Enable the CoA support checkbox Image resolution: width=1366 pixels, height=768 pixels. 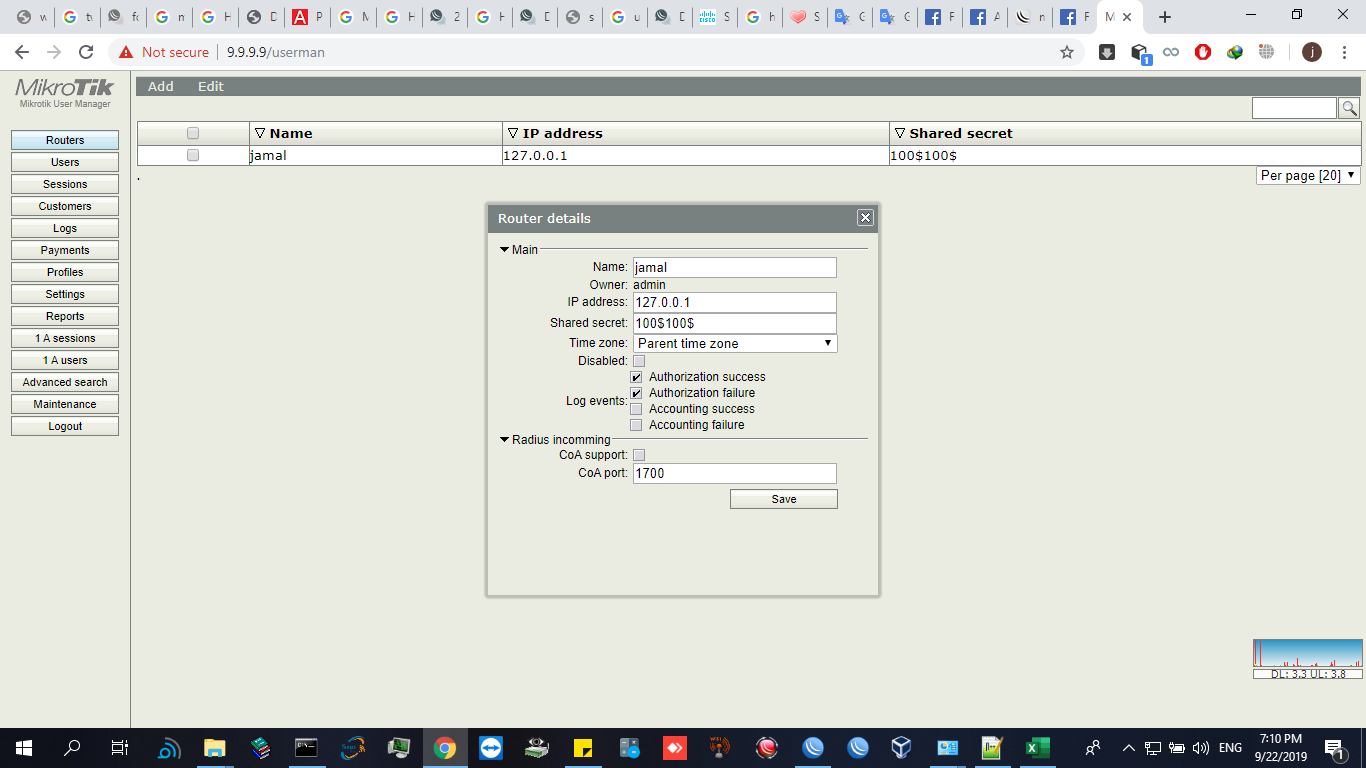click(639, 455)
